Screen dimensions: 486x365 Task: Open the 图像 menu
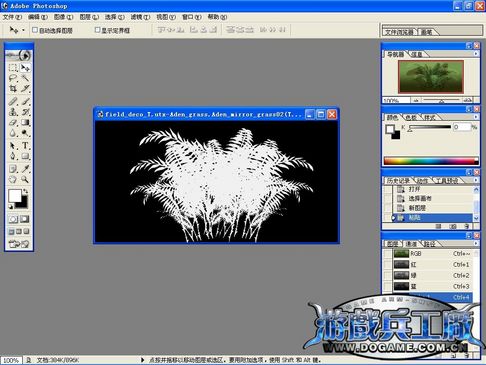pos(63,17)
